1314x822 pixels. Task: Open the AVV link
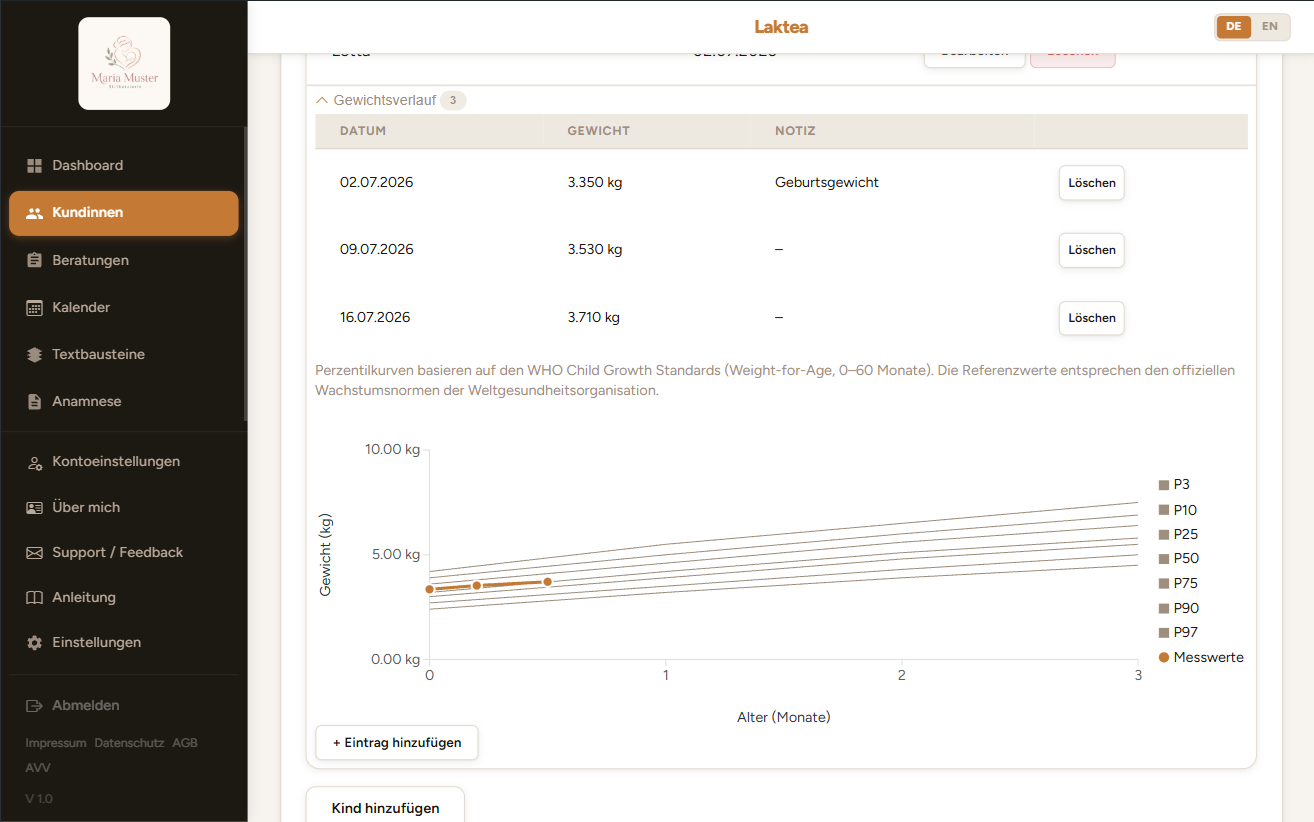[x=38, y=768]
